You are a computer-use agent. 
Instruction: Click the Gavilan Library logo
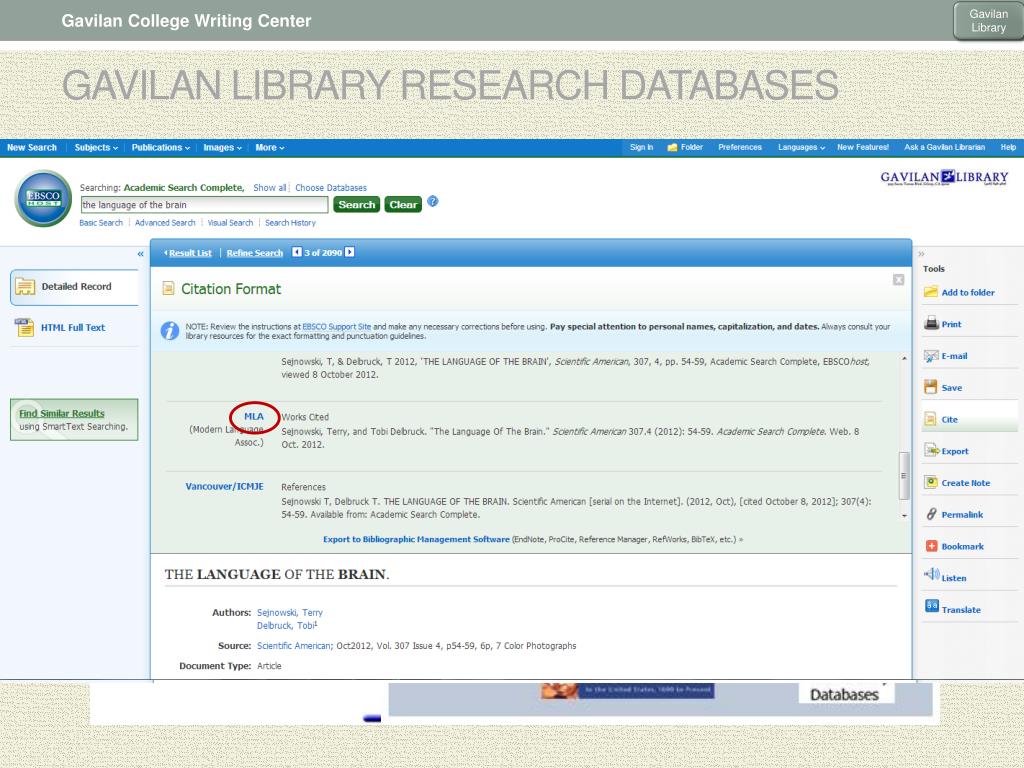944,178
